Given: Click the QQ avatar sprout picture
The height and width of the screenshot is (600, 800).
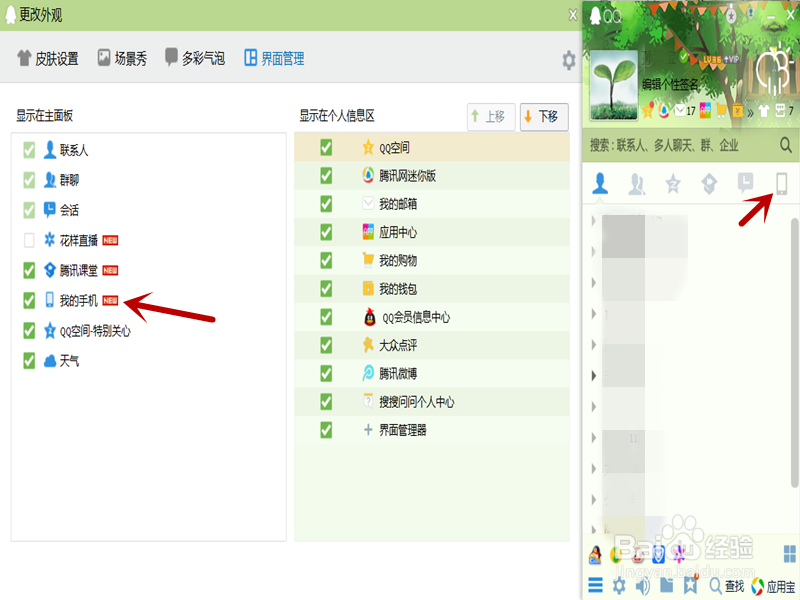Looking at the screenshot, I should [x=614, y=85].
